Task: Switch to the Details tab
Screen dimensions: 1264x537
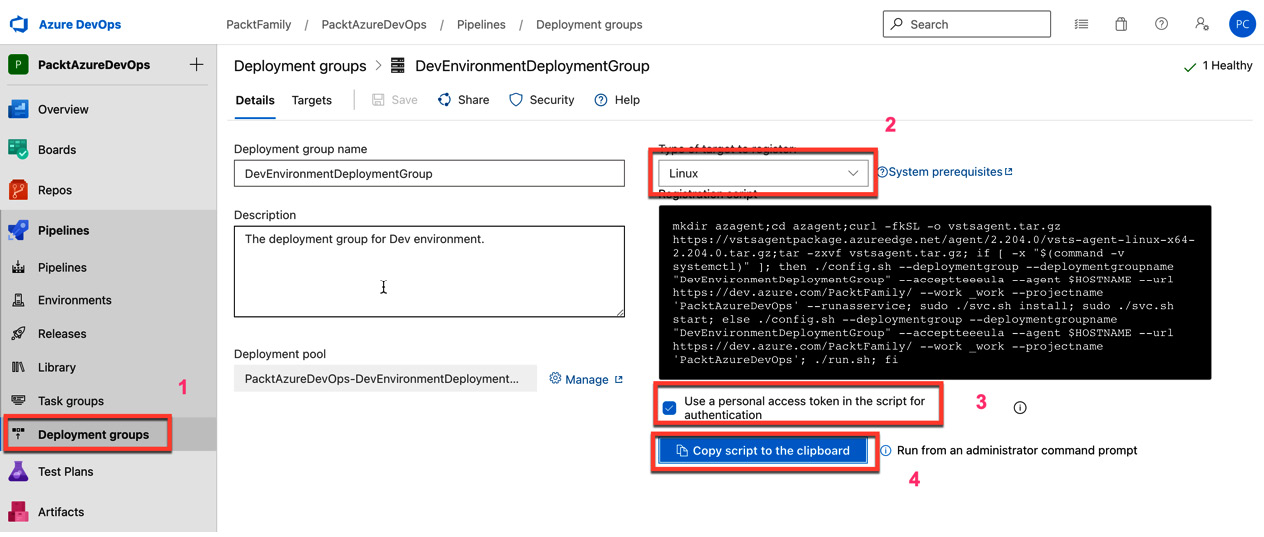Action: pos(255,100)
